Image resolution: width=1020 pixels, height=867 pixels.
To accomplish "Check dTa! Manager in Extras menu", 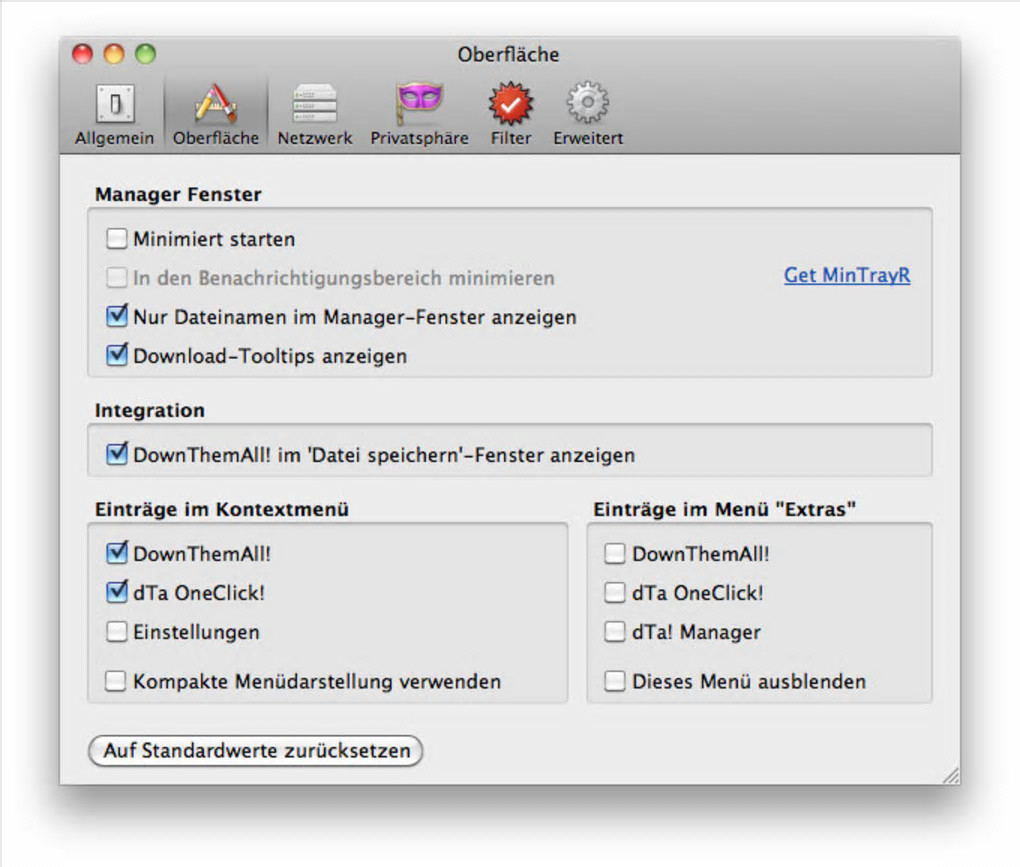I will [x=616, y=632].
